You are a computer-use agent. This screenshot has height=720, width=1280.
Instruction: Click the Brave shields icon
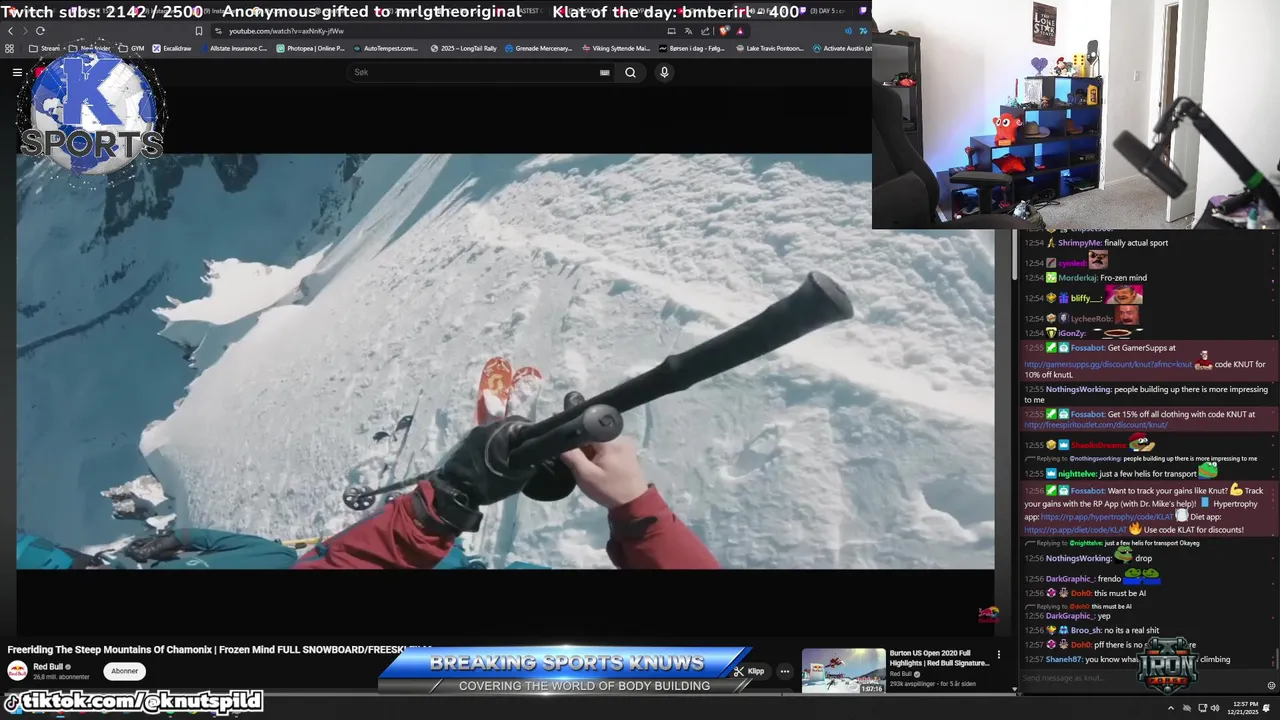click(724, 31)
